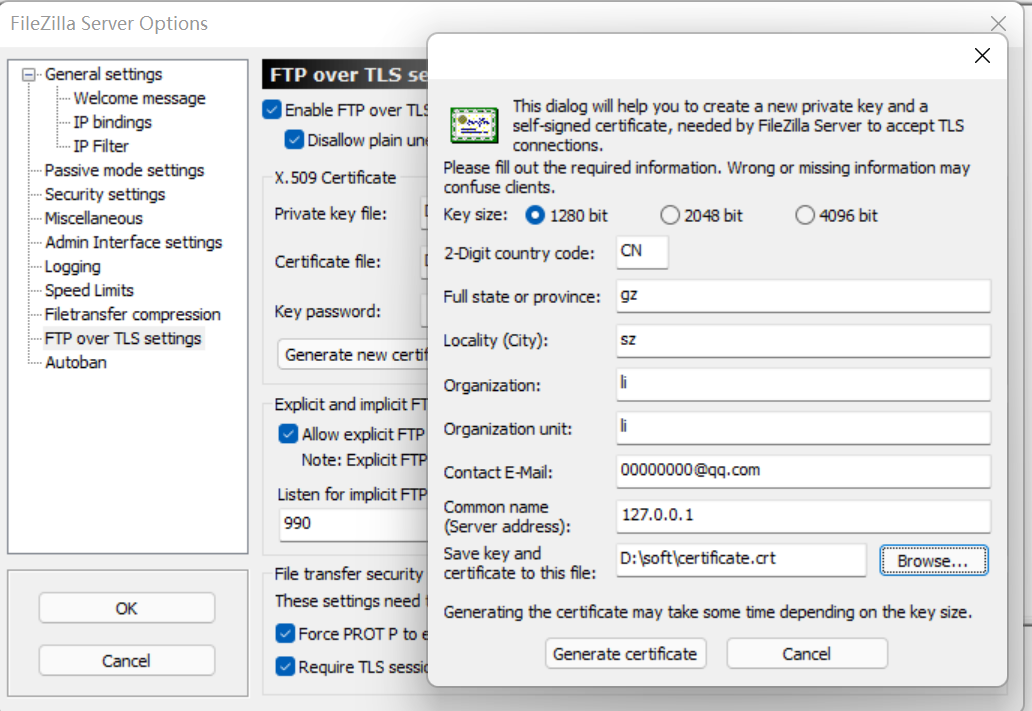Click Browse to choose certificate file

[x=933, y=561]
